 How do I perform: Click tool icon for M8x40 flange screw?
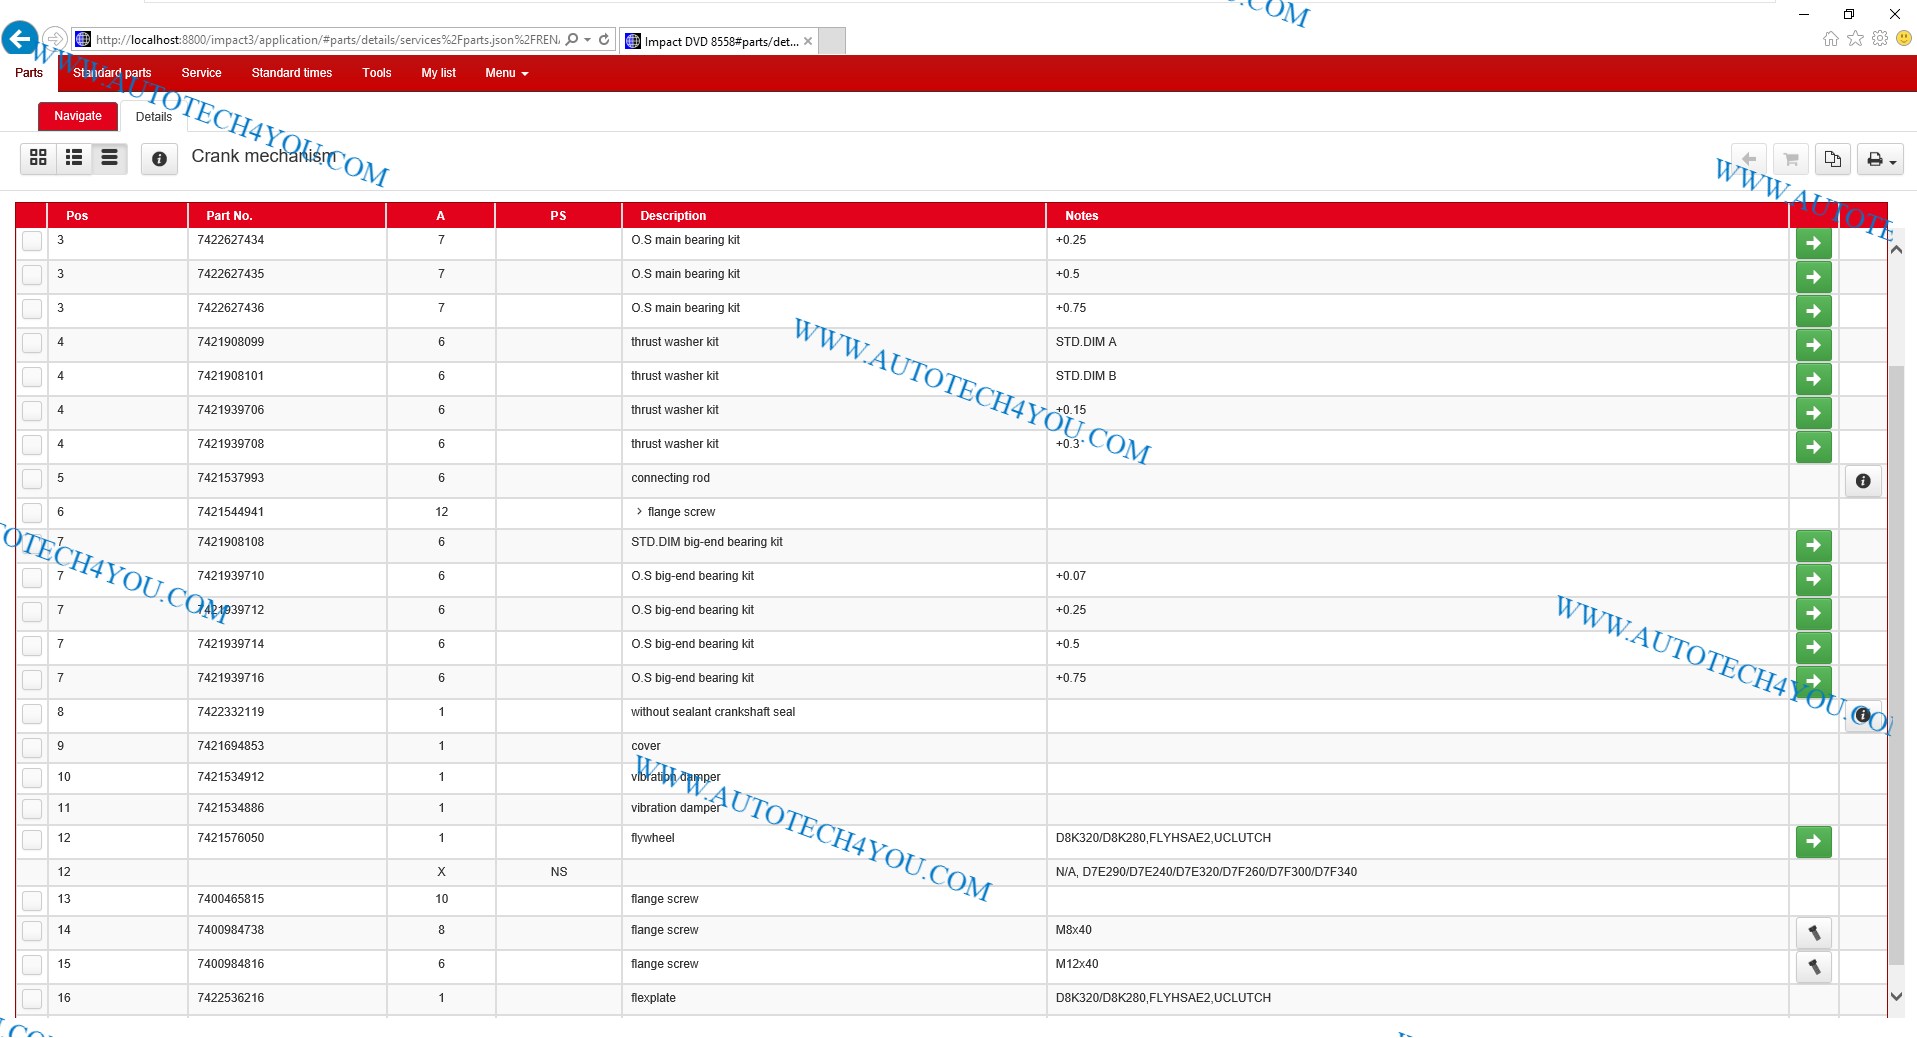(x=1813, y=934)
